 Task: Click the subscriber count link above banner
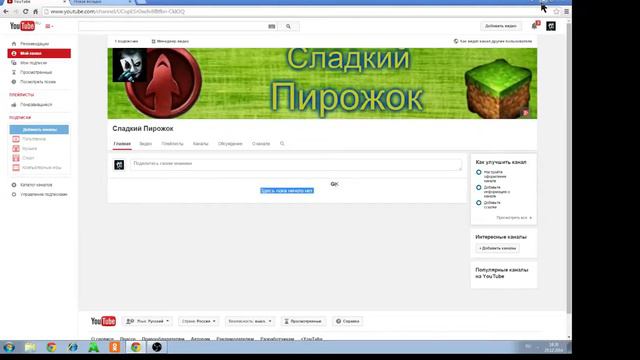[126, 41]
